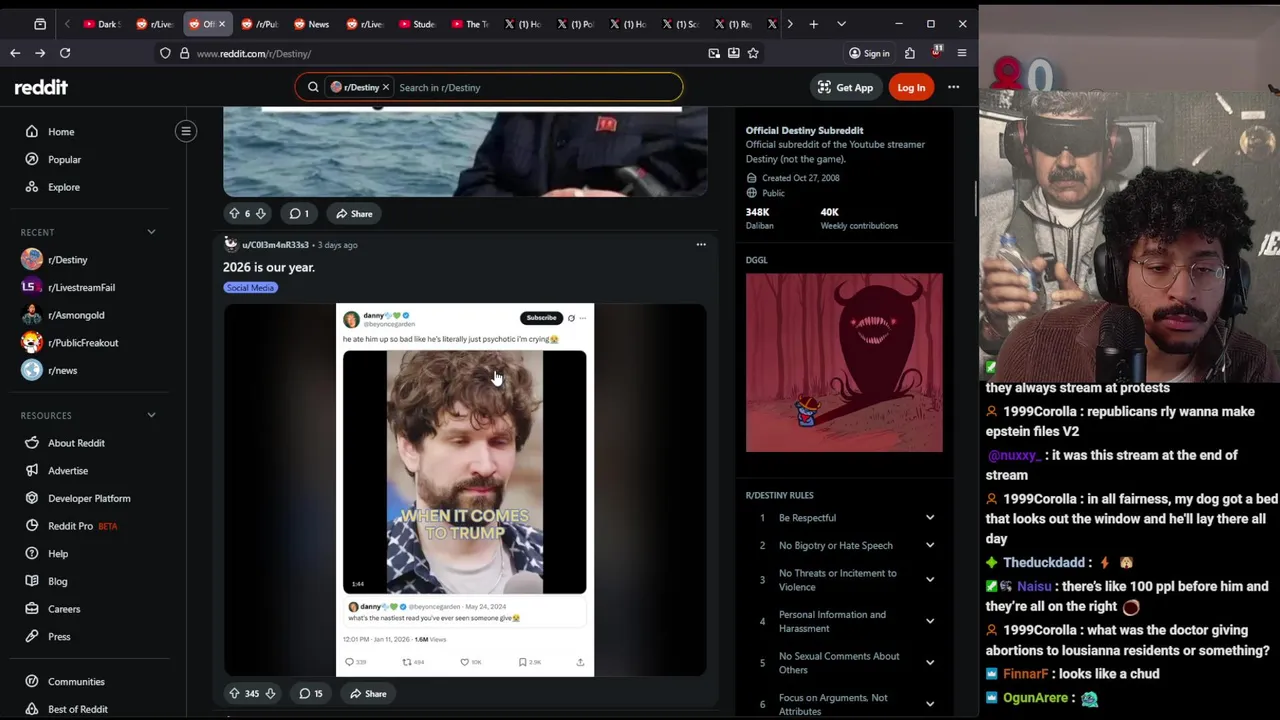Viewport: 1280px width, 720px height.
Task: Open Developer Platform link
Action: 89,498
